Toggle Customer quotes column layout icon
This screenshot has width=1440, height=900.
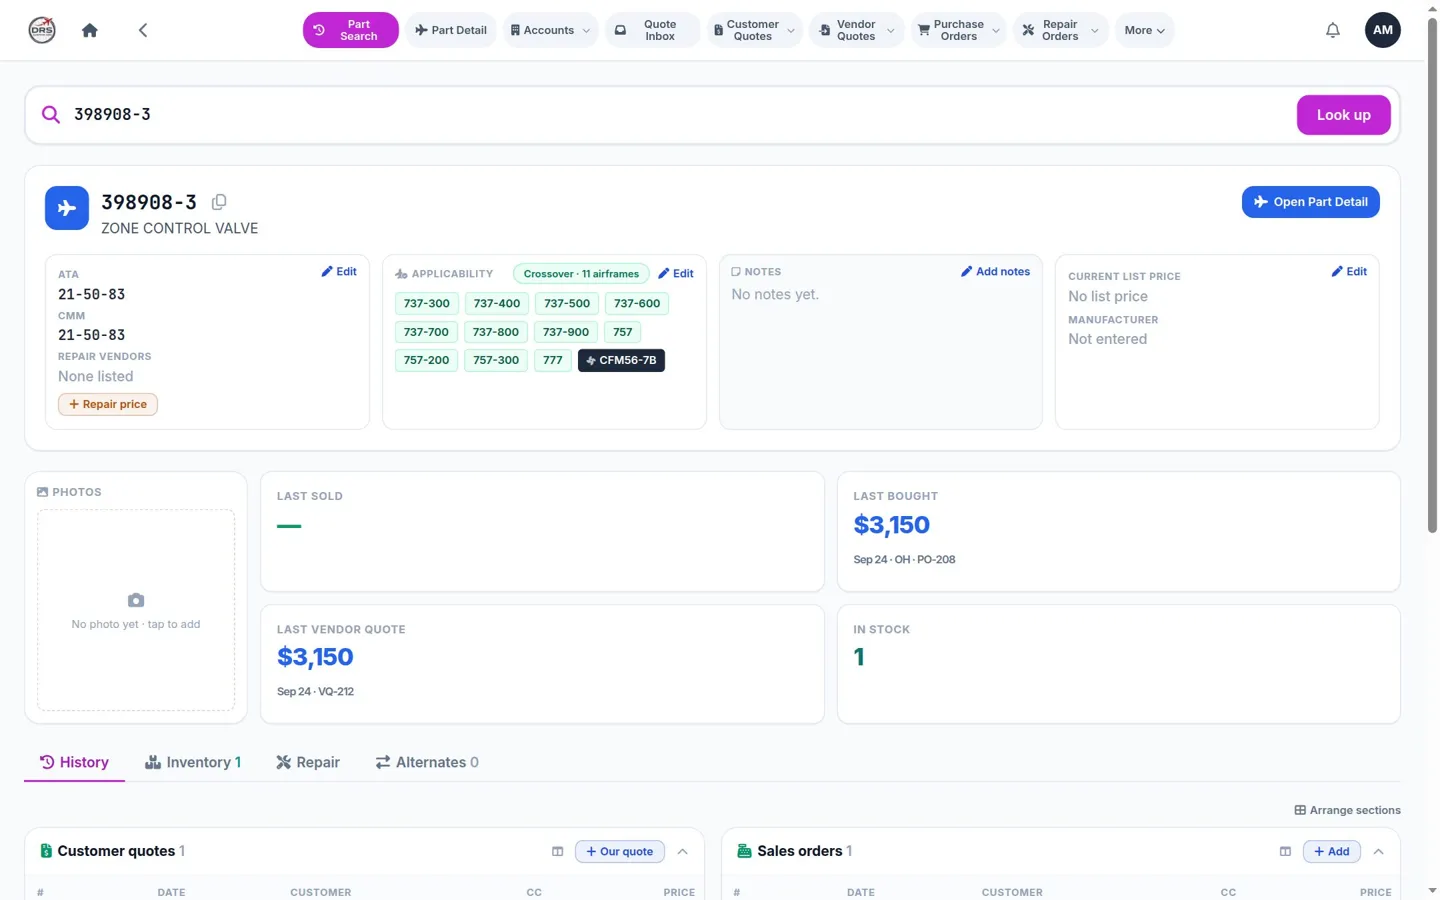(557, 852)
